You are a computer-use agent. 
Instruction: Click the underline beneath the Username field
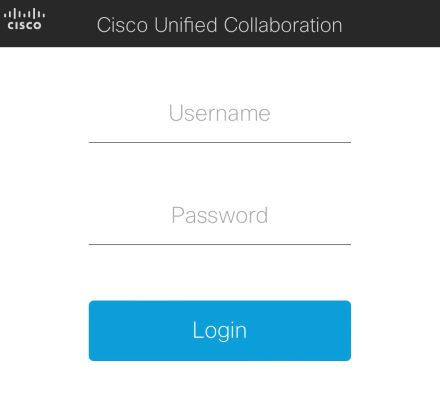(x=220, y=142)
